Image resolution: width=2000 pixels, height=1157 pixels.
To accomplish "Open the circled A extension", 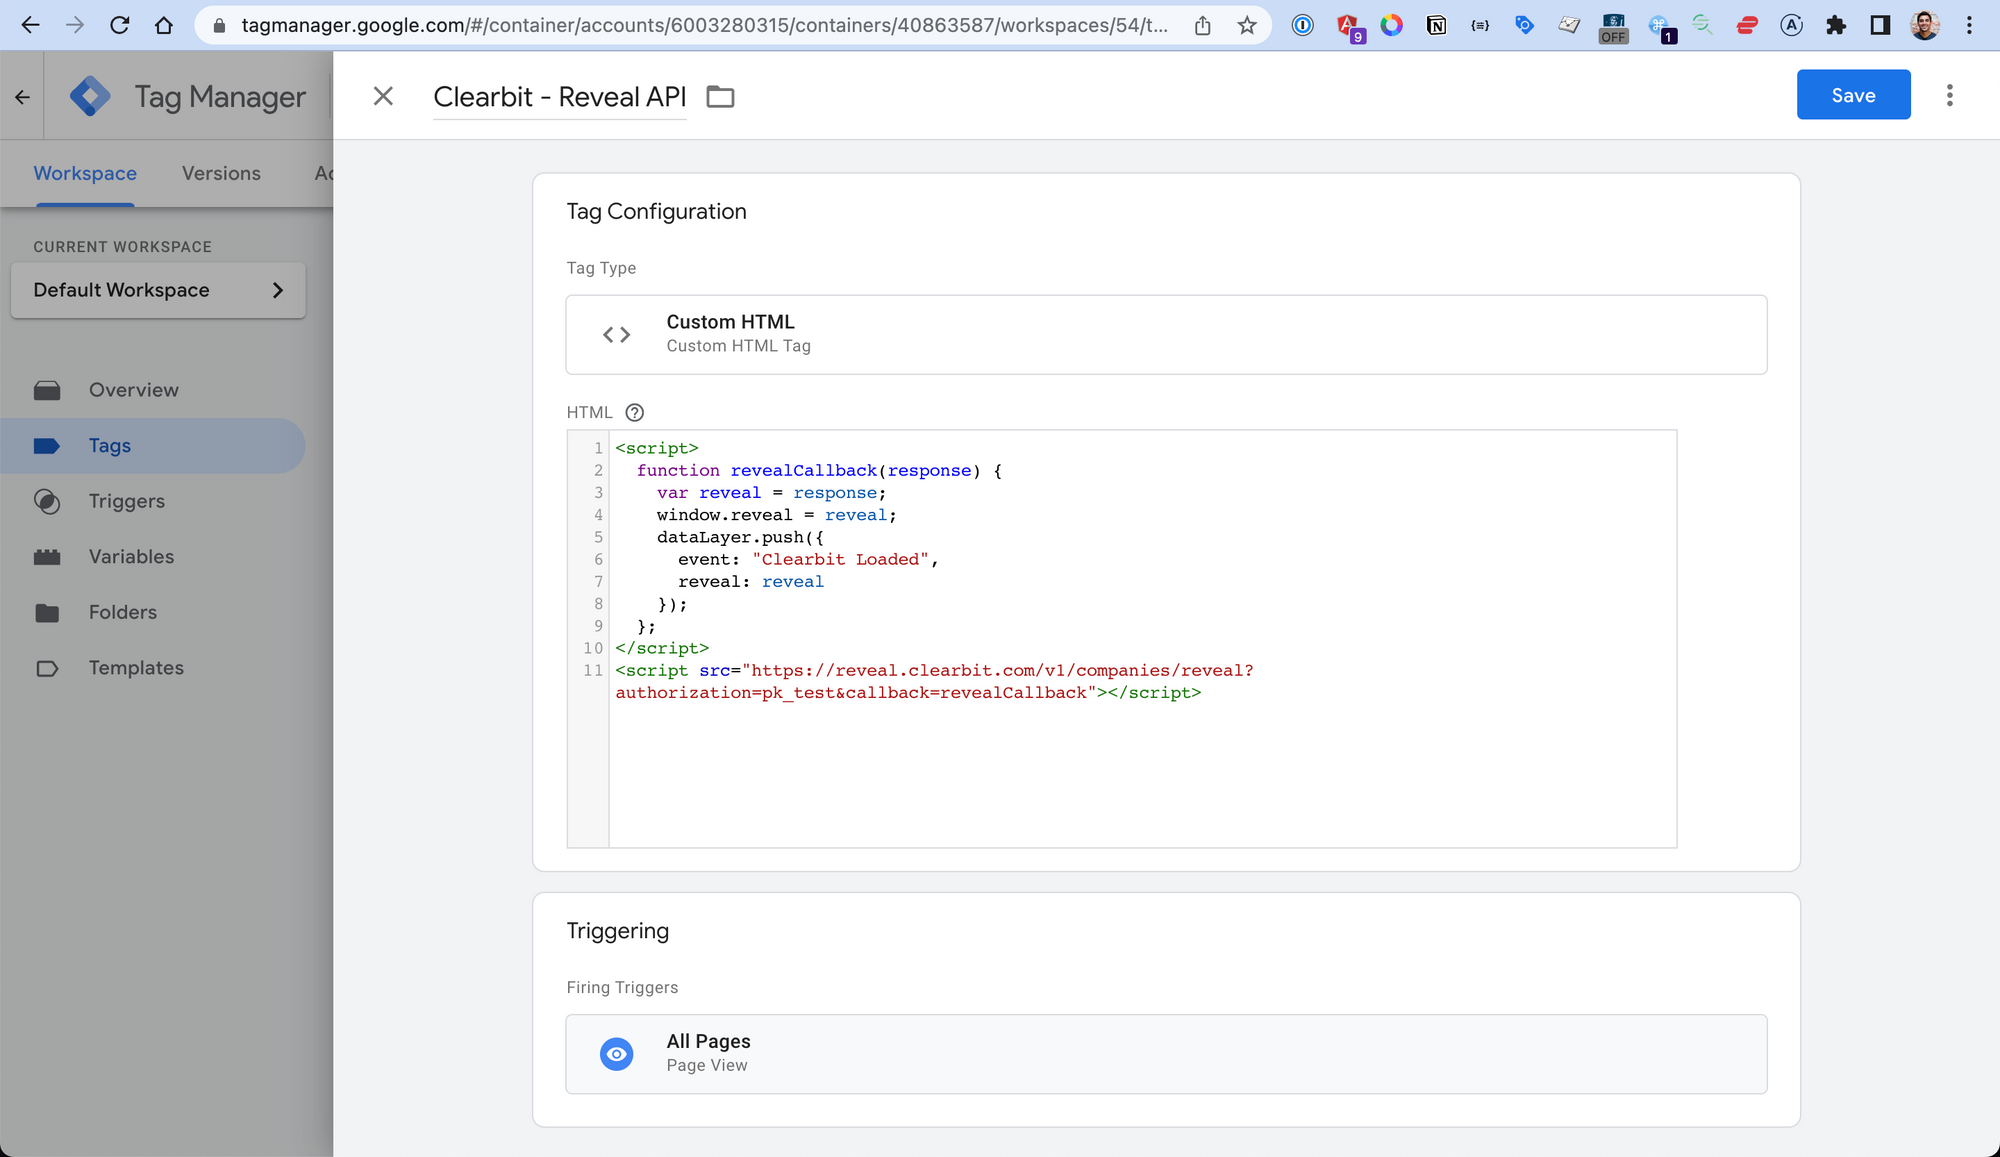I will pyautogui.click(x=1791, y=25).
